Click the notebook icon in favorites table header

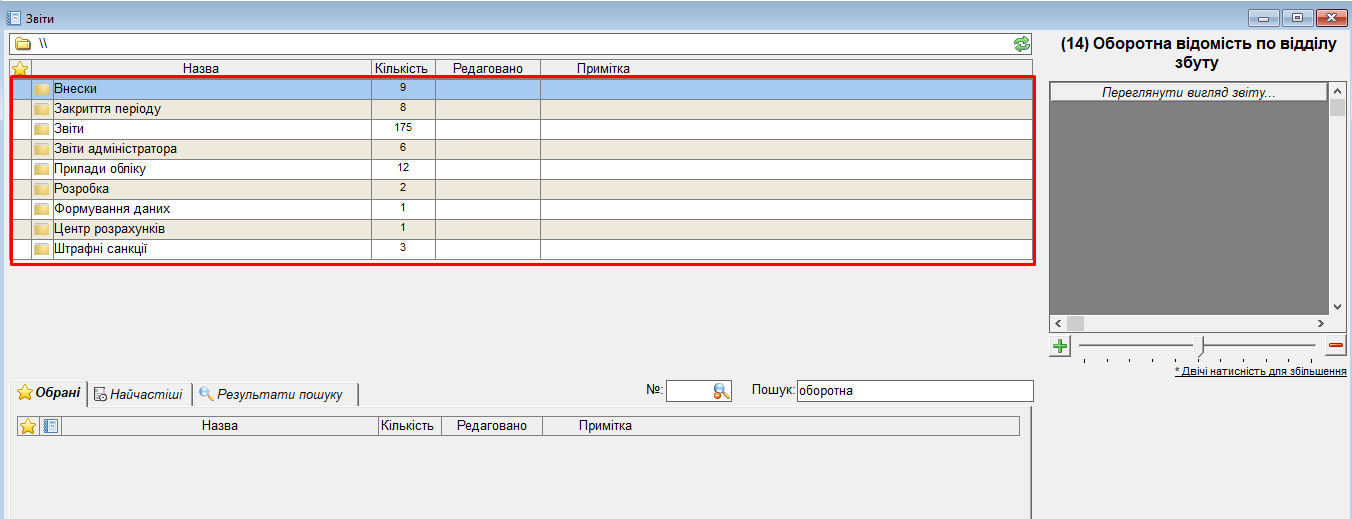click(x=51, y=426)
